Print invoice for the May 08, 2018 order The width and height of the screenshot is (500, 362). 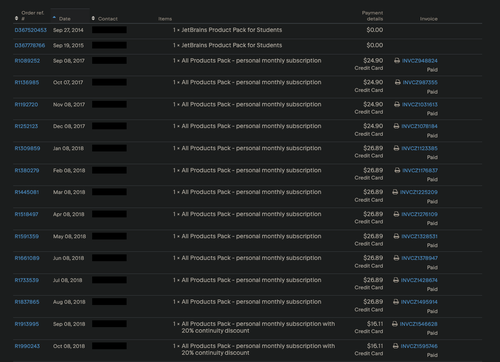(396, 236)
